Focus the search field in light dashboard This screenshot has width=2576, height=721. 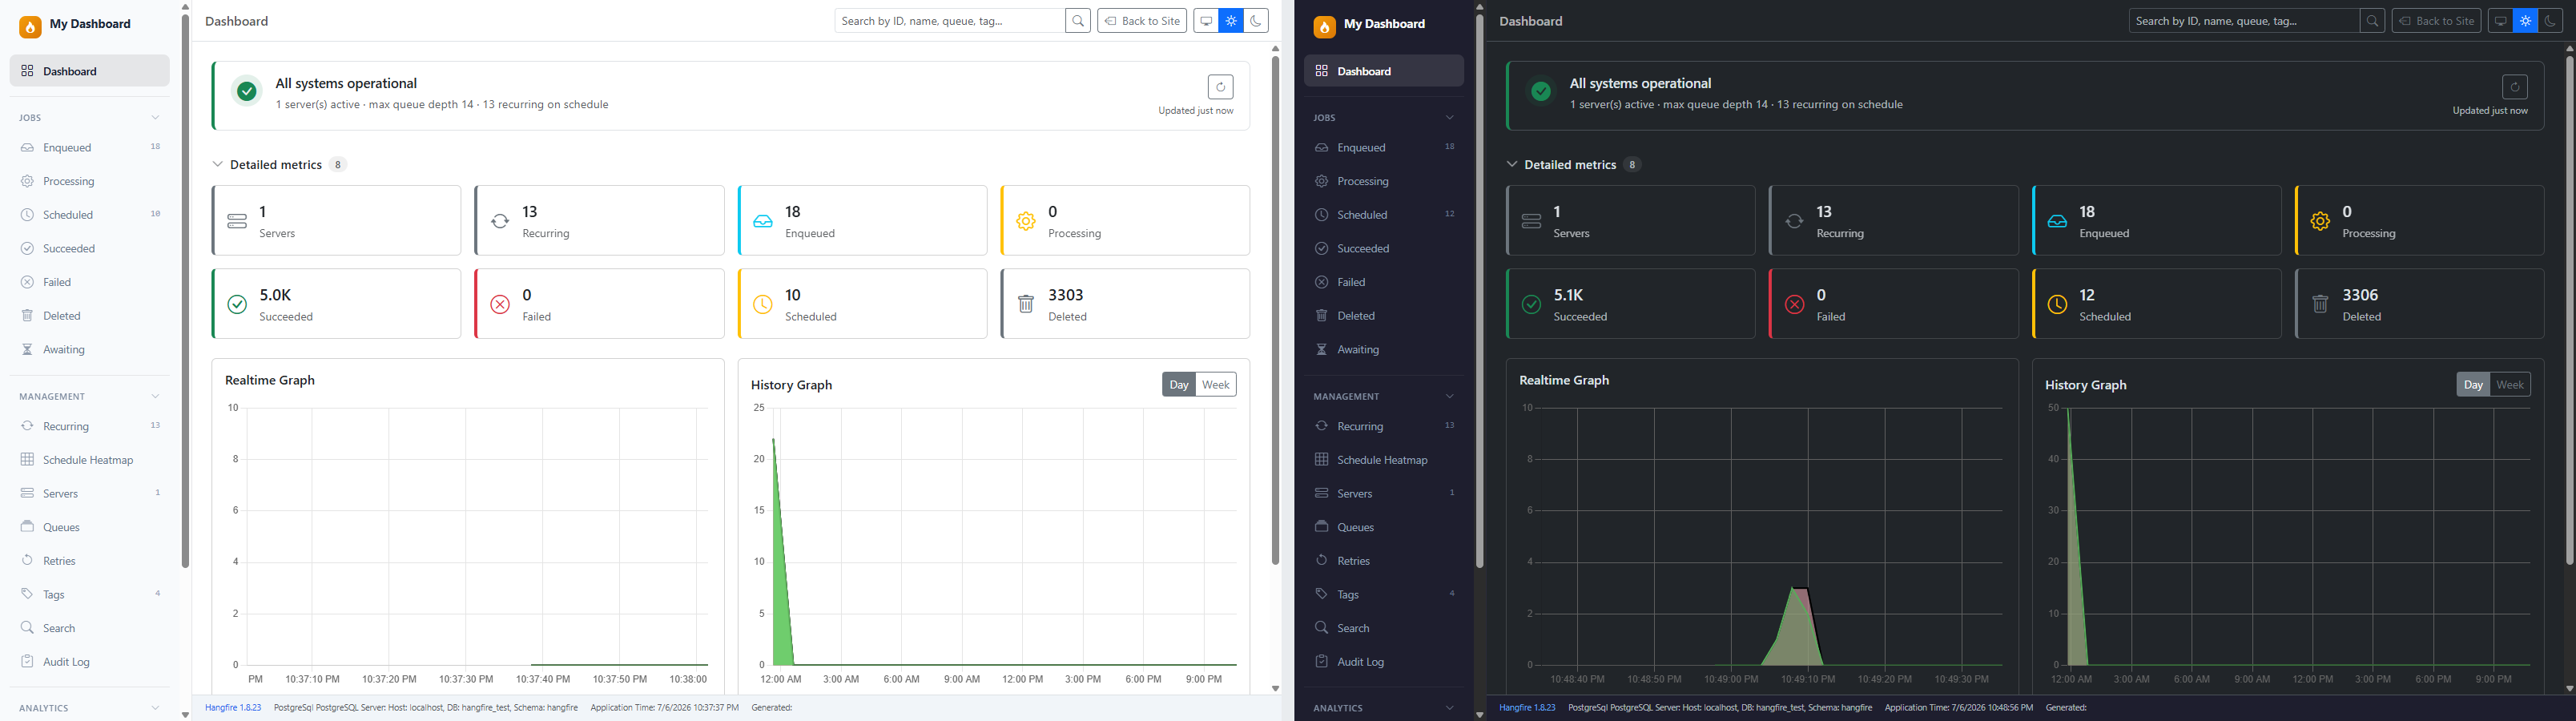[x=950, y=21]
